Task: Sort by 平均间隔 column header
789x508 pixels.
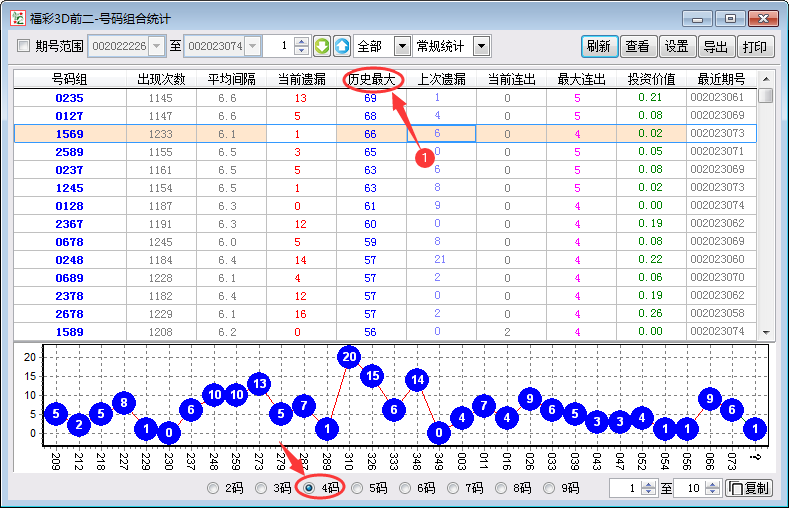Action: [x=231, y=79]
